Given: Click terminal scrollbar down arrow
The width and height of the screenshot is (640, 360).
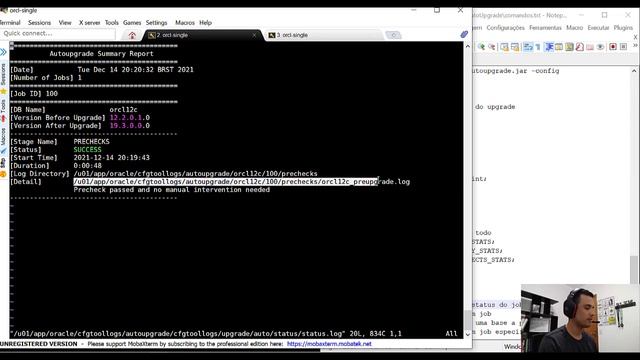Looking at the screenshot, I should click(468, 334).
